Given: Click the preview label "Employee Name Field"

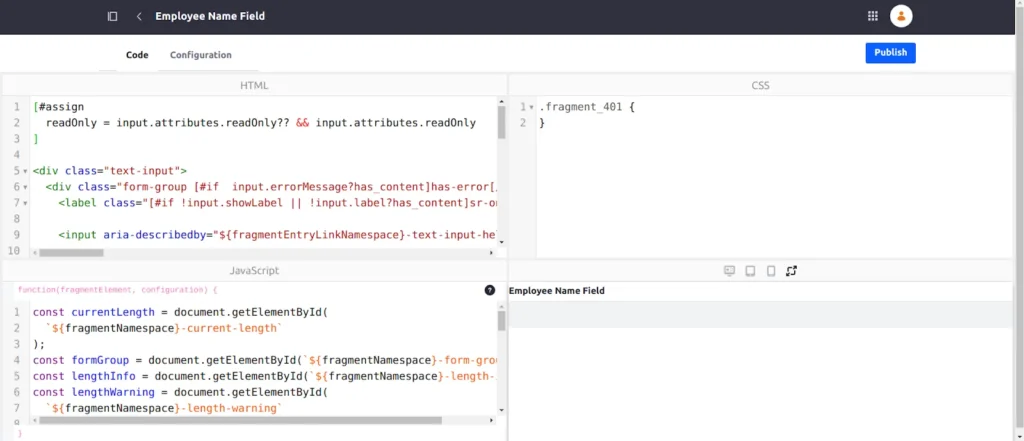Looking at the screenshot, I should [556, 291].
